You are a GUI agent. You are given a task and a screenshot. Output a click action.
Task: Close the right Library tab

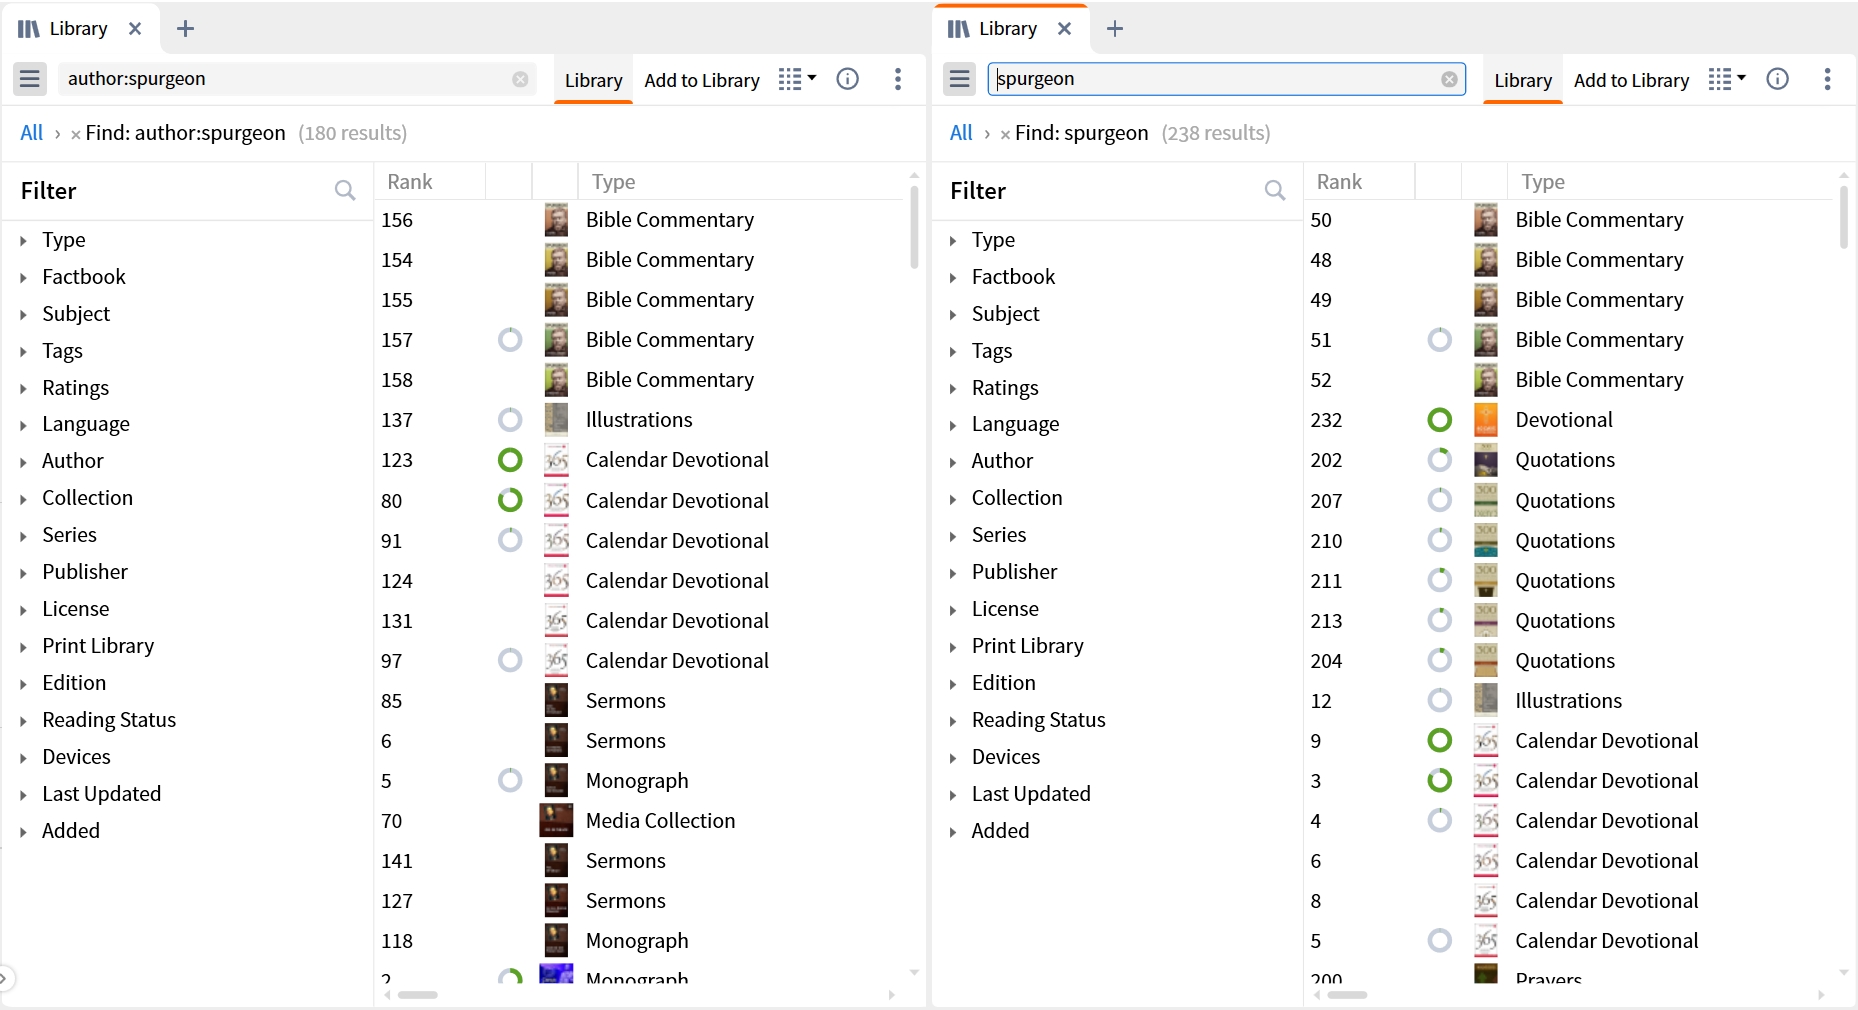(1065, 29)
